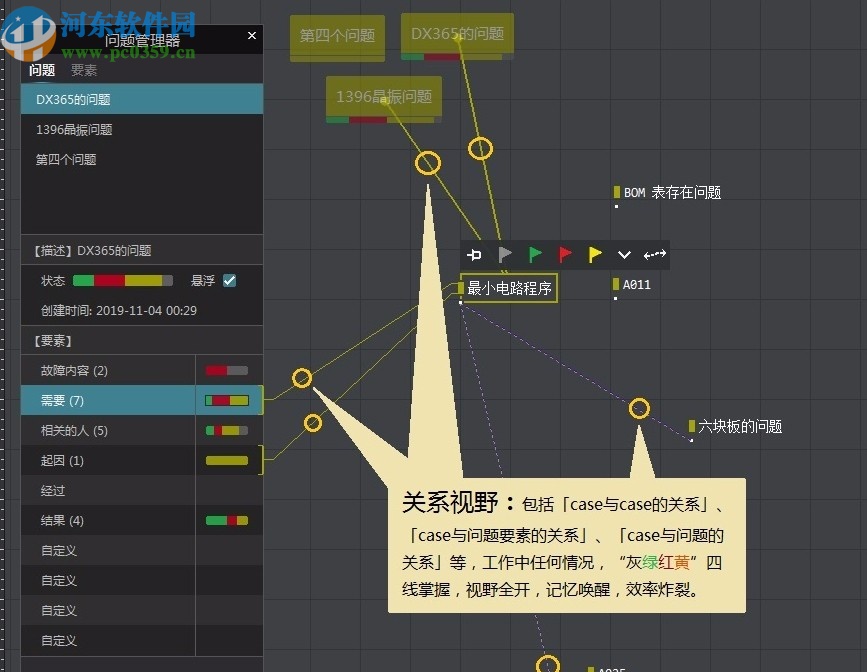867x672 pixels.
Task: Click the circle marker near 六块板的问题
Action: point(639,408)
